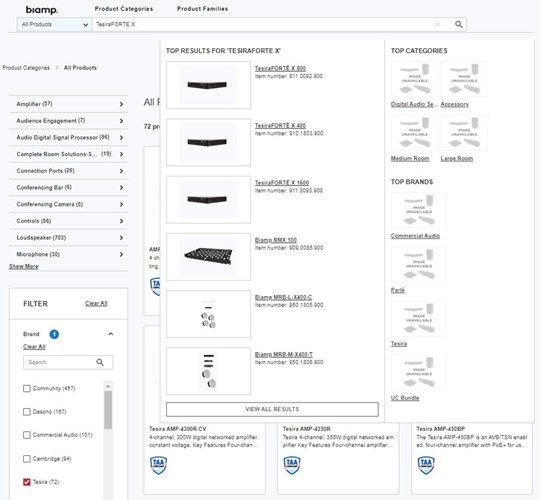Image resolution: width=540 pixels, height=500 pixels.
Task: Expand Complete Room Solutions category
Action: (x=68, y=154)
